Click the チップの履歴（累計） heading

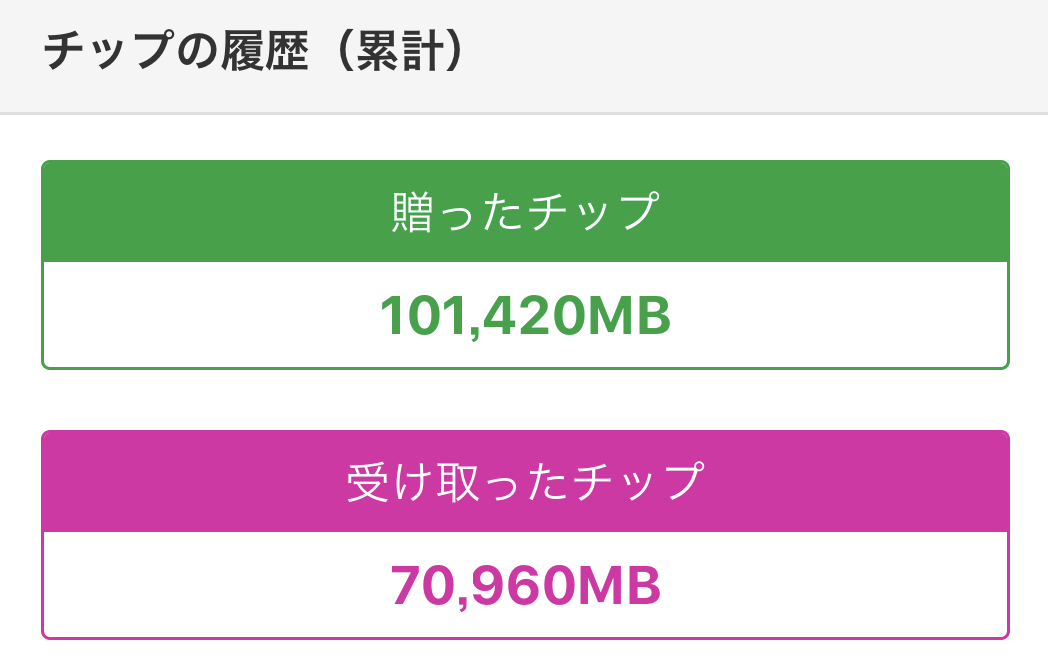tap(254, 54)
